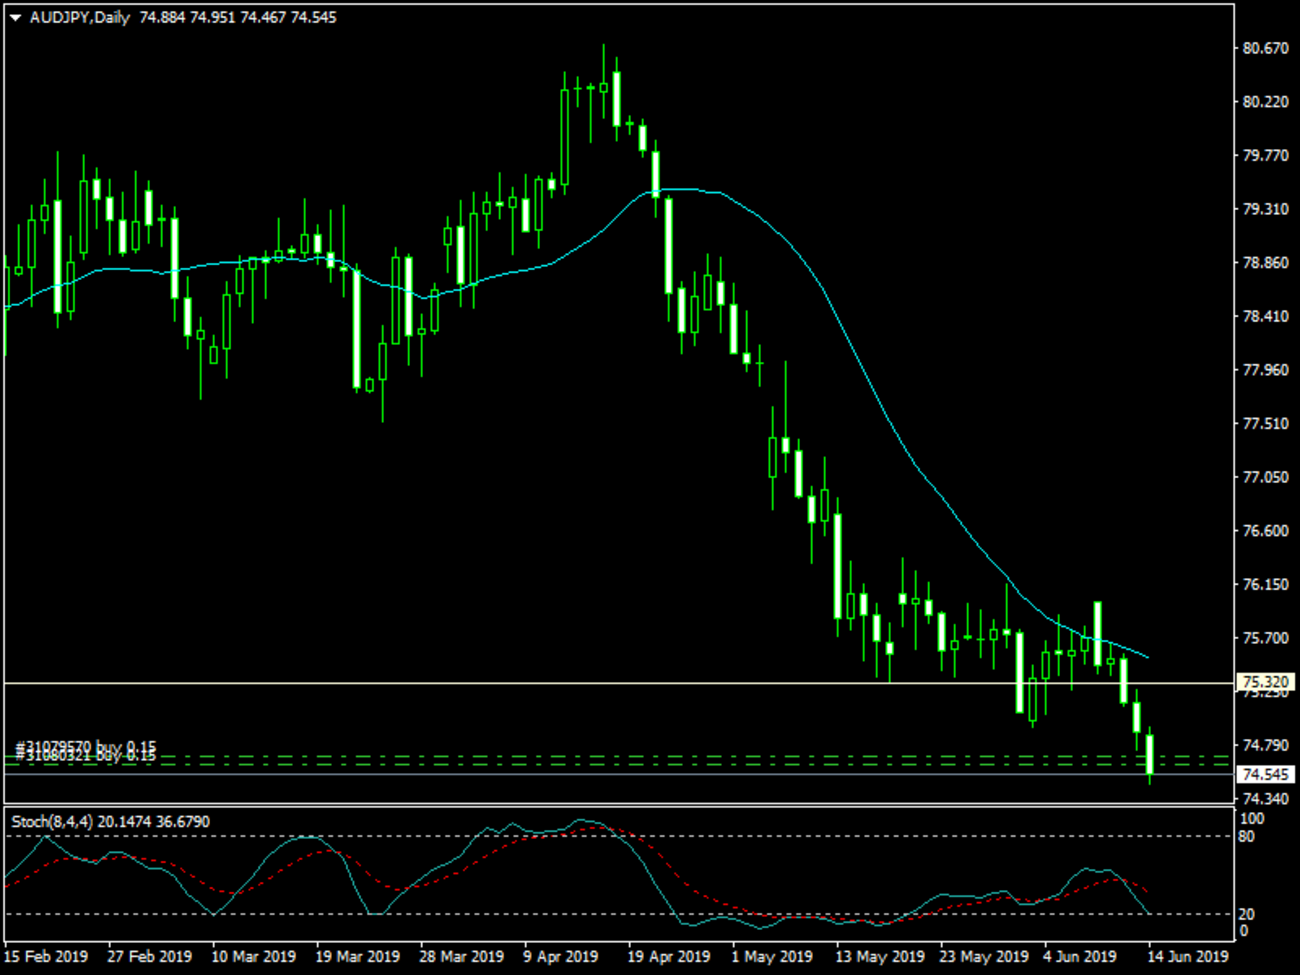The width and height of the screenshot is (1300, 975).
Task: Open the chart menu arrow beside AUDJPY
Action: coord(16,18)
